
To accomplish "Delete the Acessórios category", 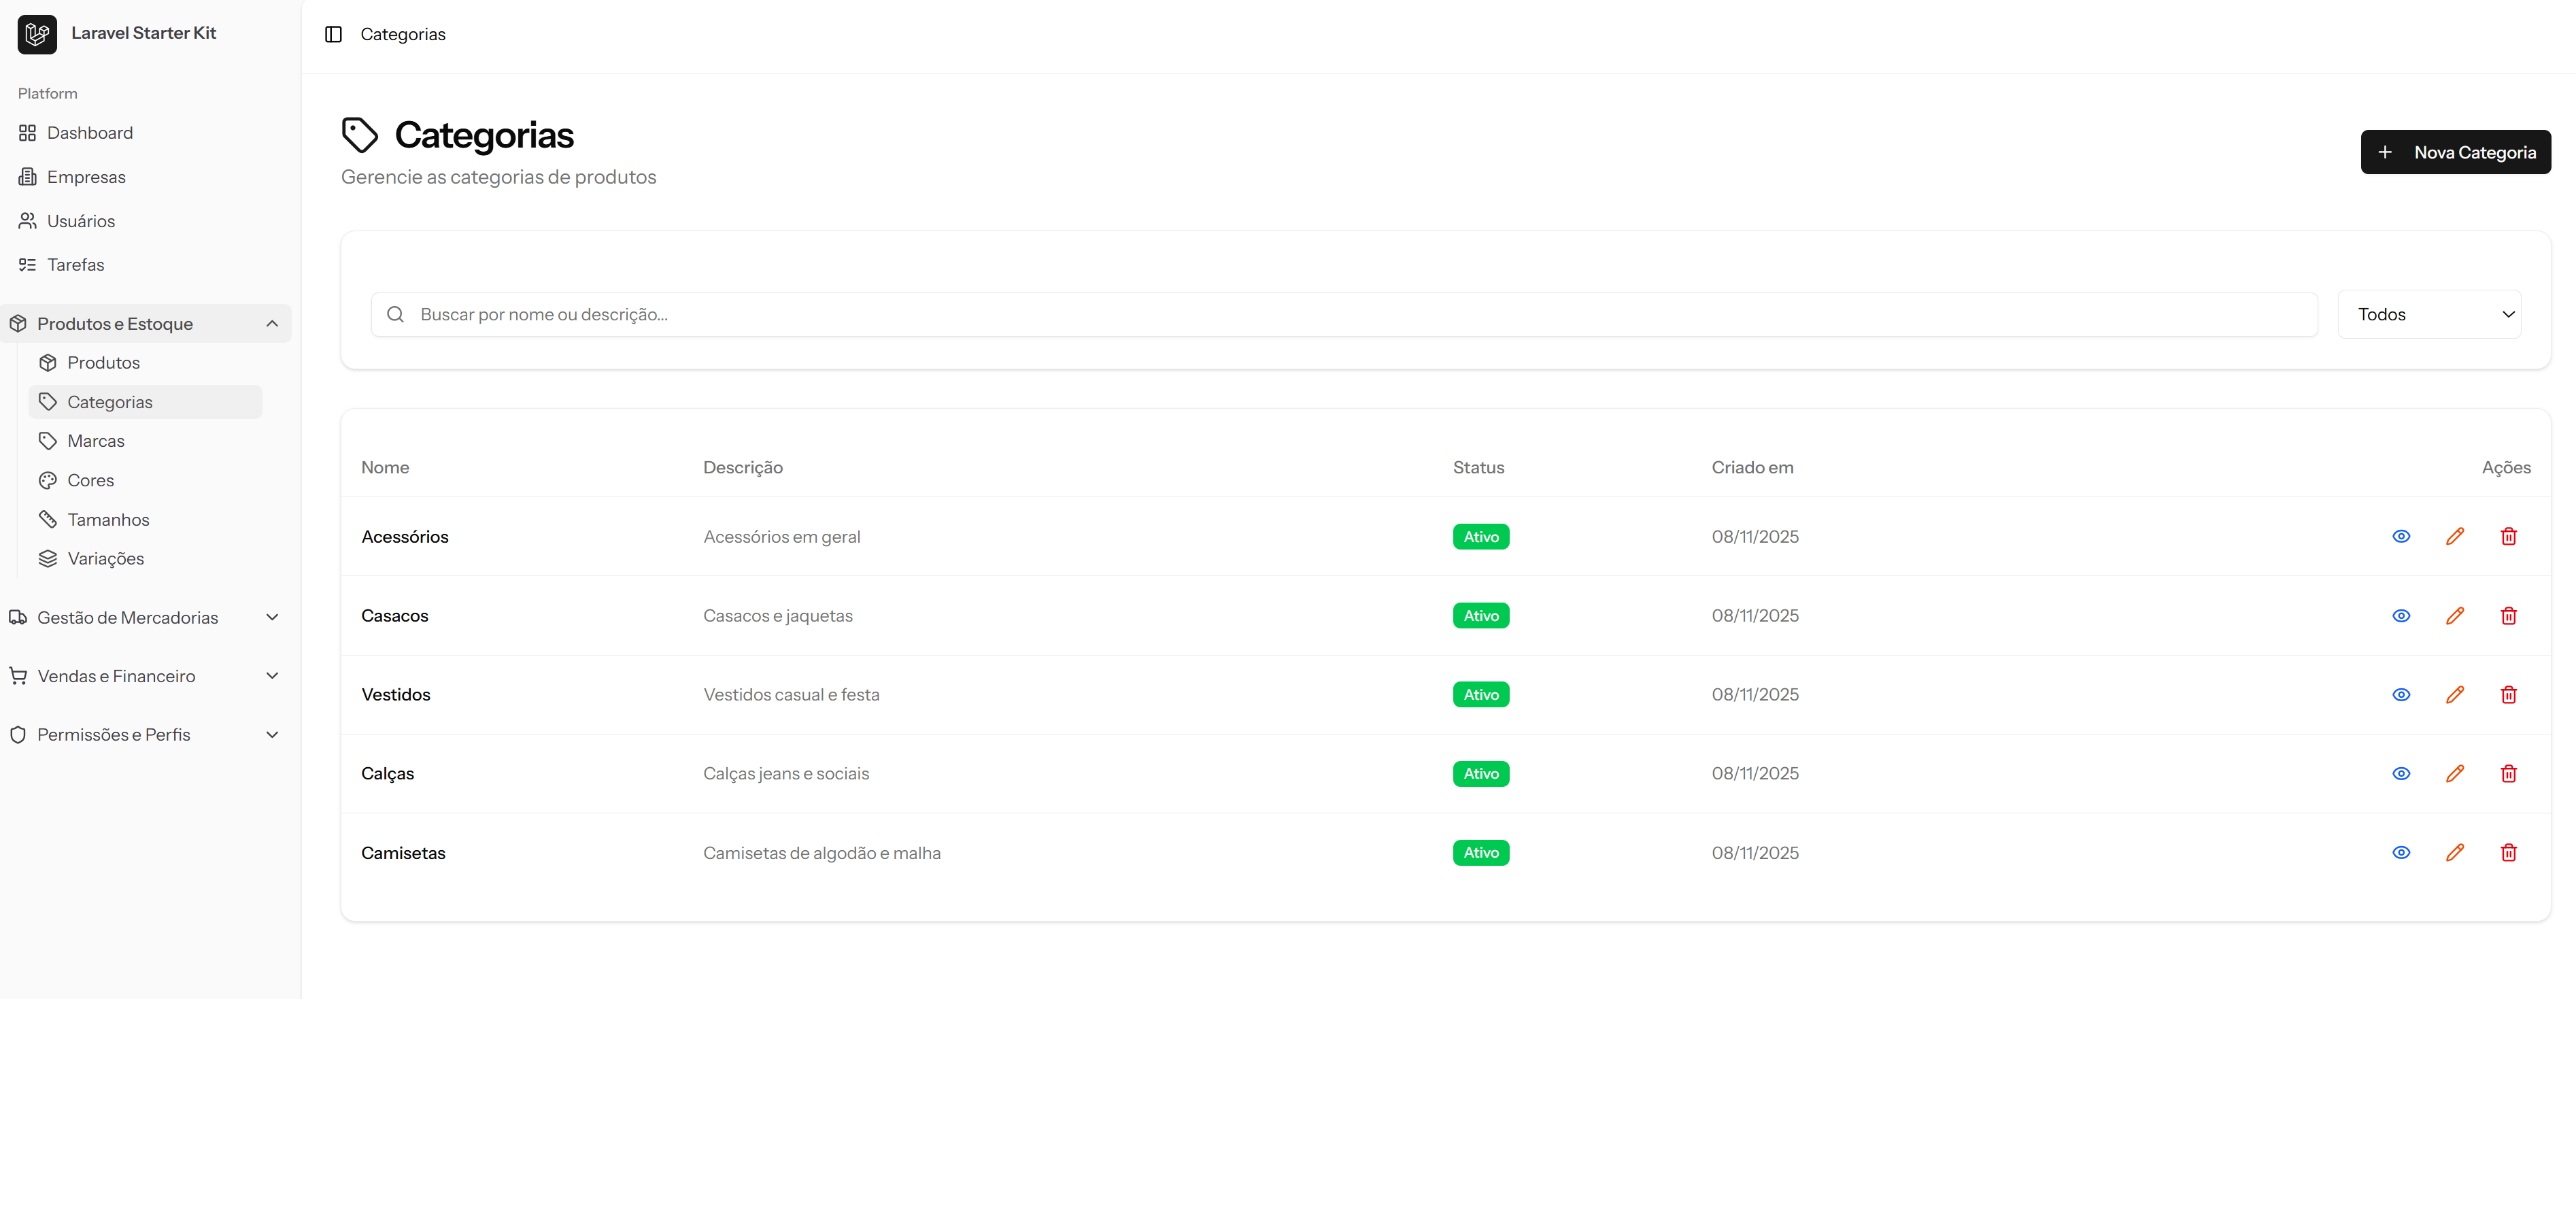I will coord(2508,537).
